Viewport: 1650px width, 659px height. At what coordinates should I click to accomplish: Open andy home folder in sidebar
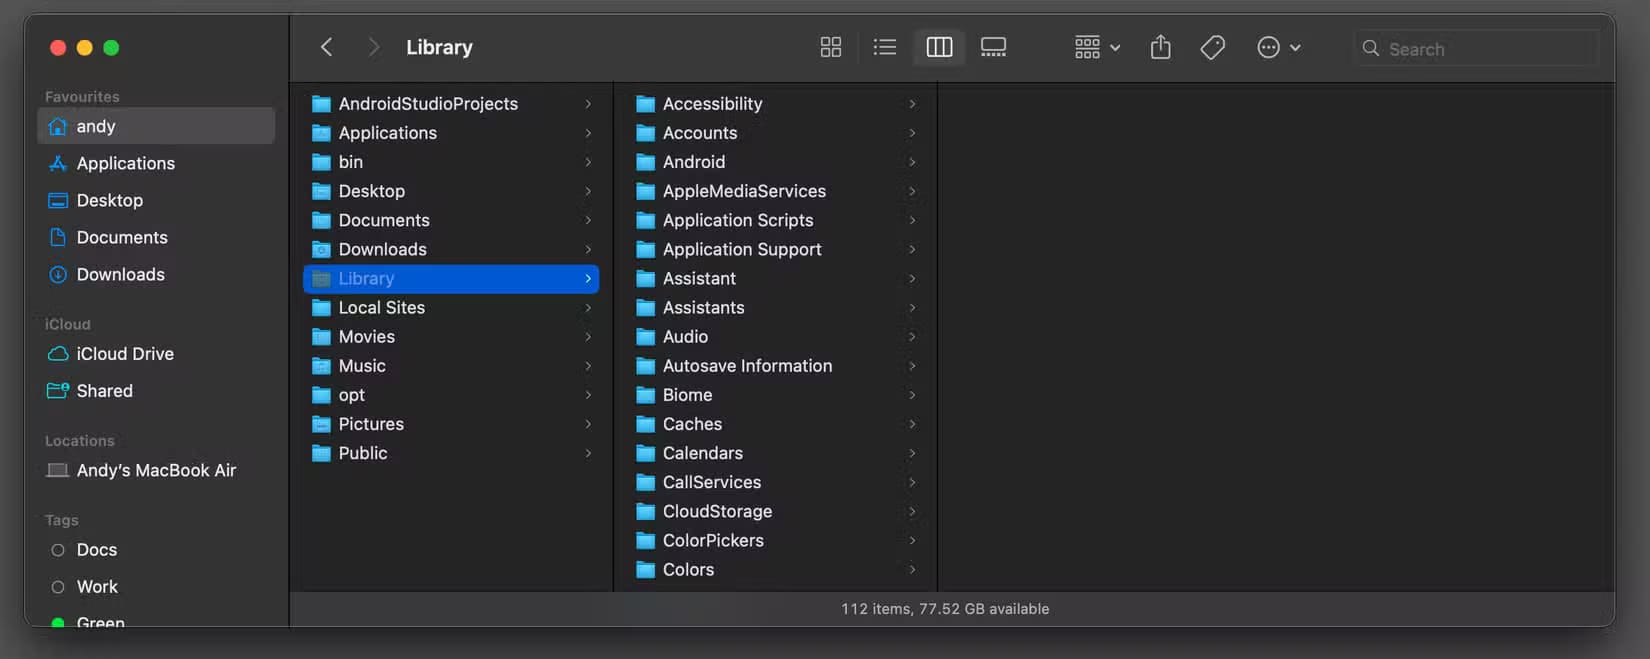click(x=156, y=126)
